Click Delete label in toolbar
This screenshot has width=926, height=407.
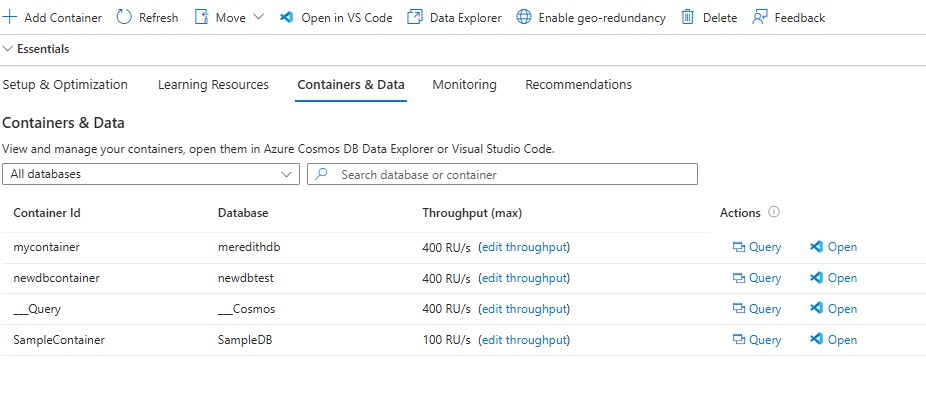coord(720,18)
